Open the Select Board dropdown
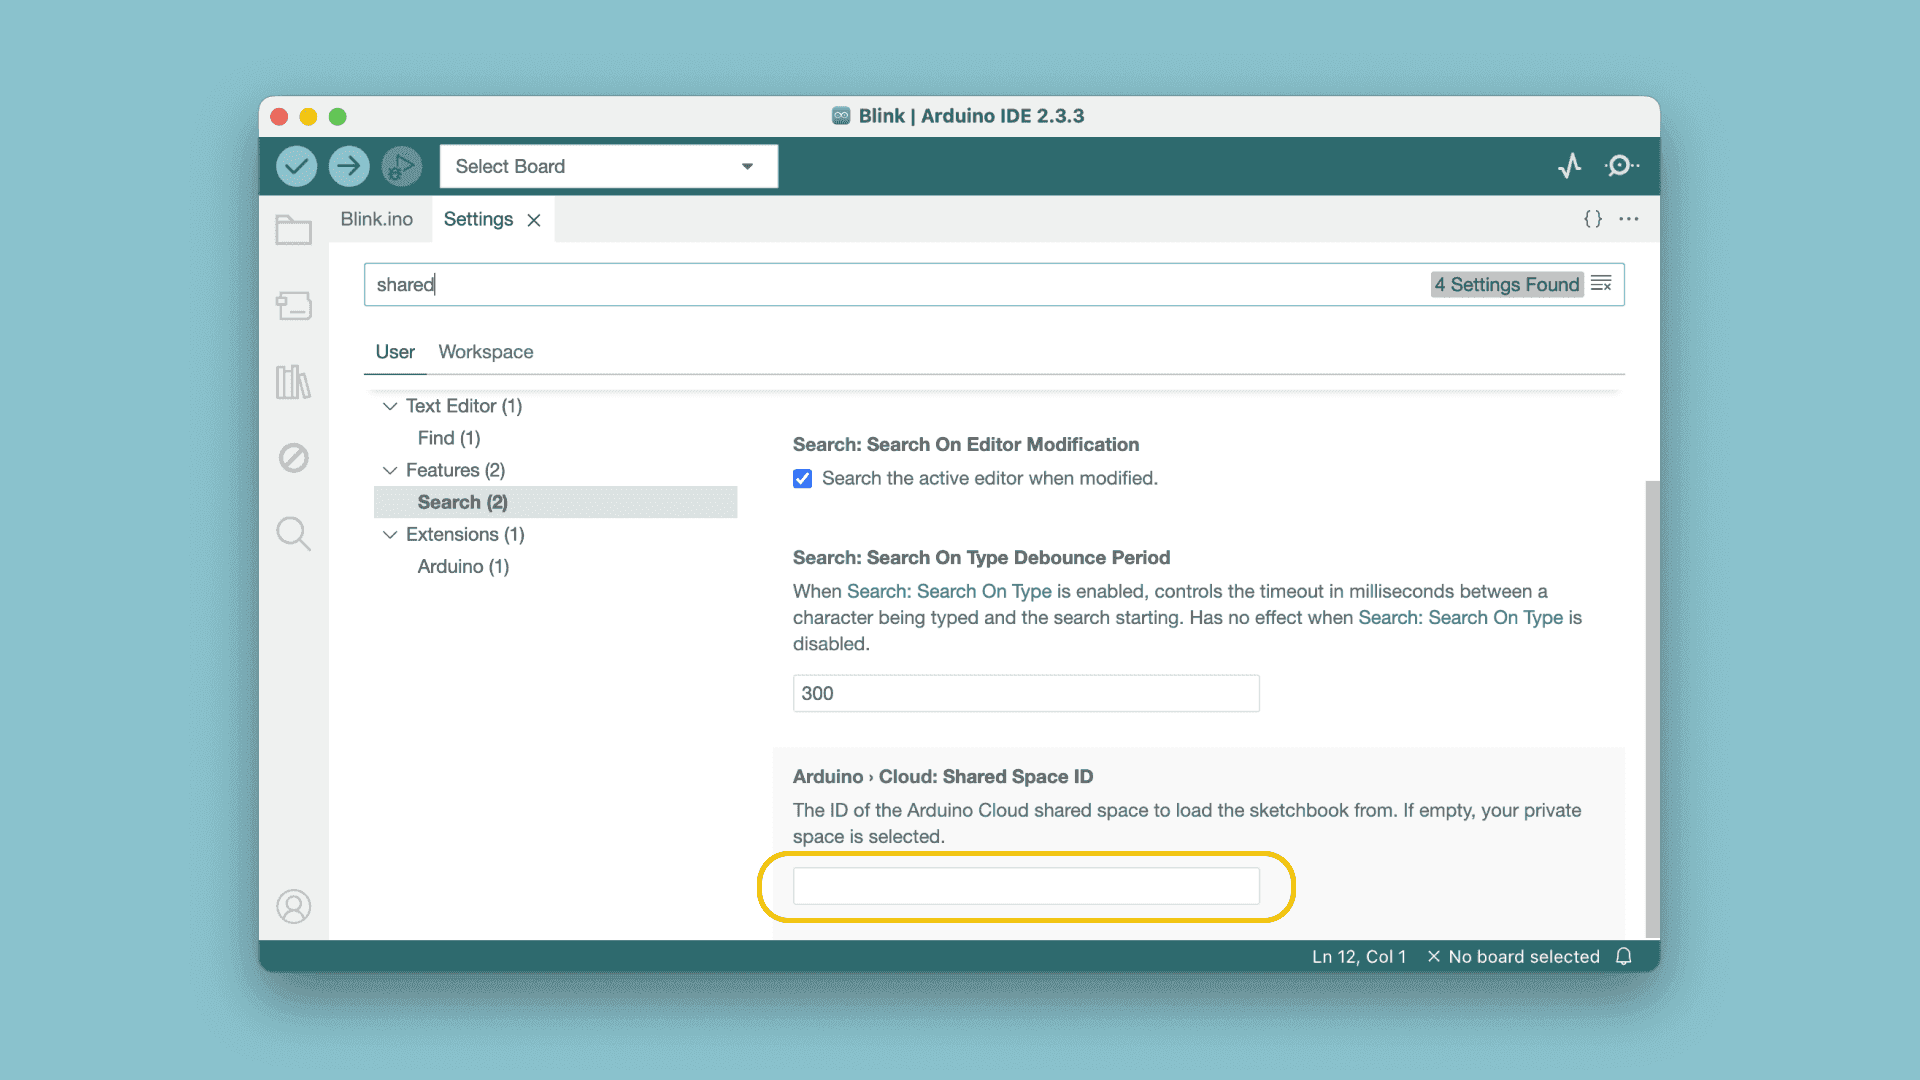Viewport: 1920px width, 1080px height. (x=608, y=166)
